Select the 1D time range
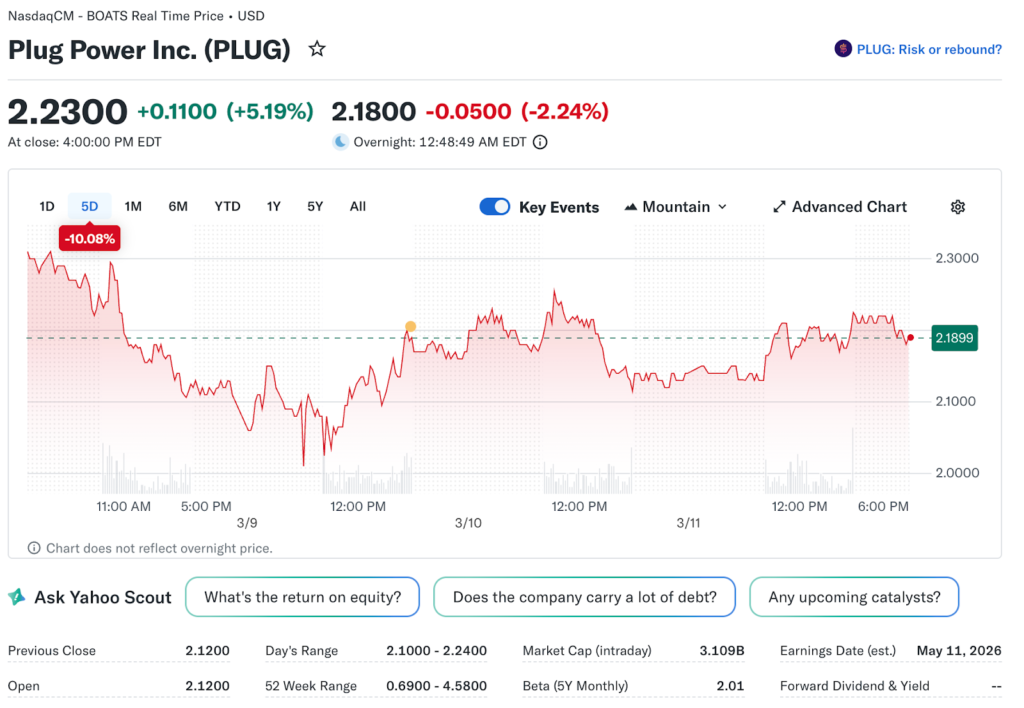Viewport: 1024px width, 708px height. point(47,207)
